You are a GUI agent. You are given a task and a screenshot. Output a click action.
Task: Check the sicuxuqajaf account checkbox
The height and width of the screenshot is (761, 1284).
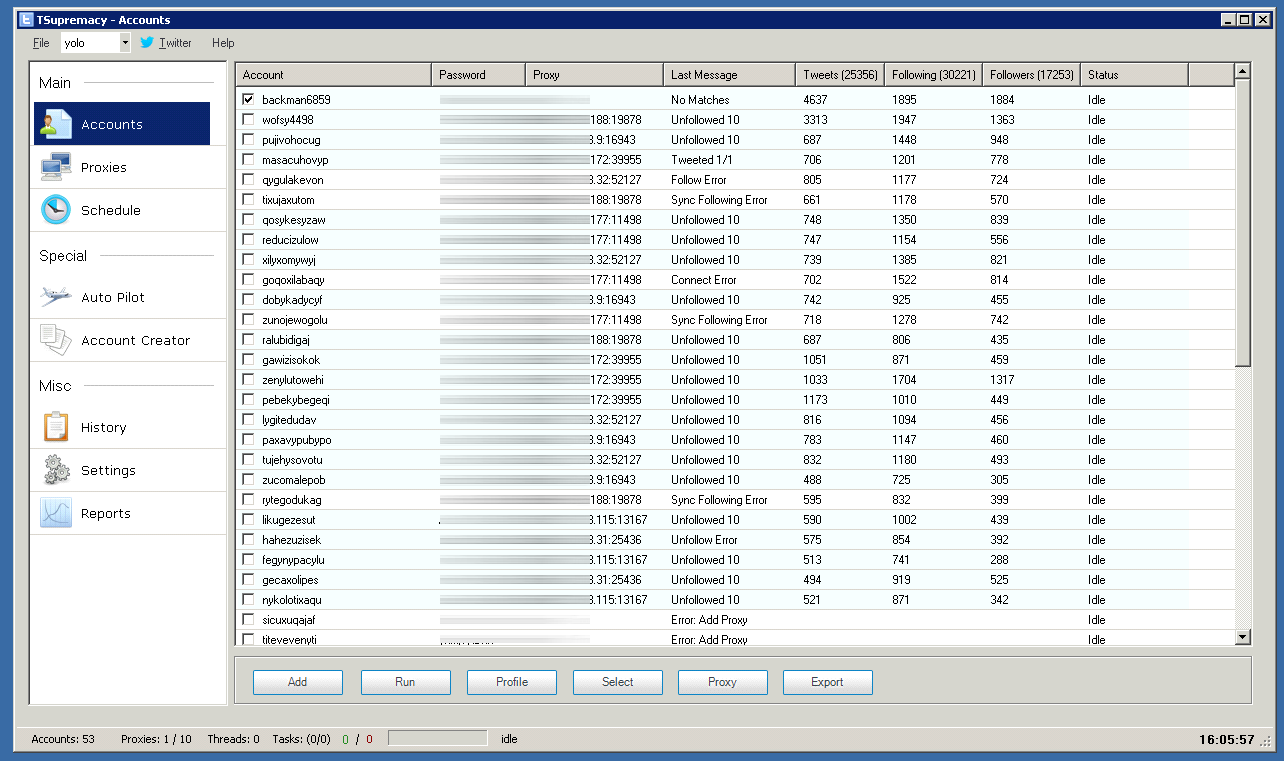click(x=248, y=620)
